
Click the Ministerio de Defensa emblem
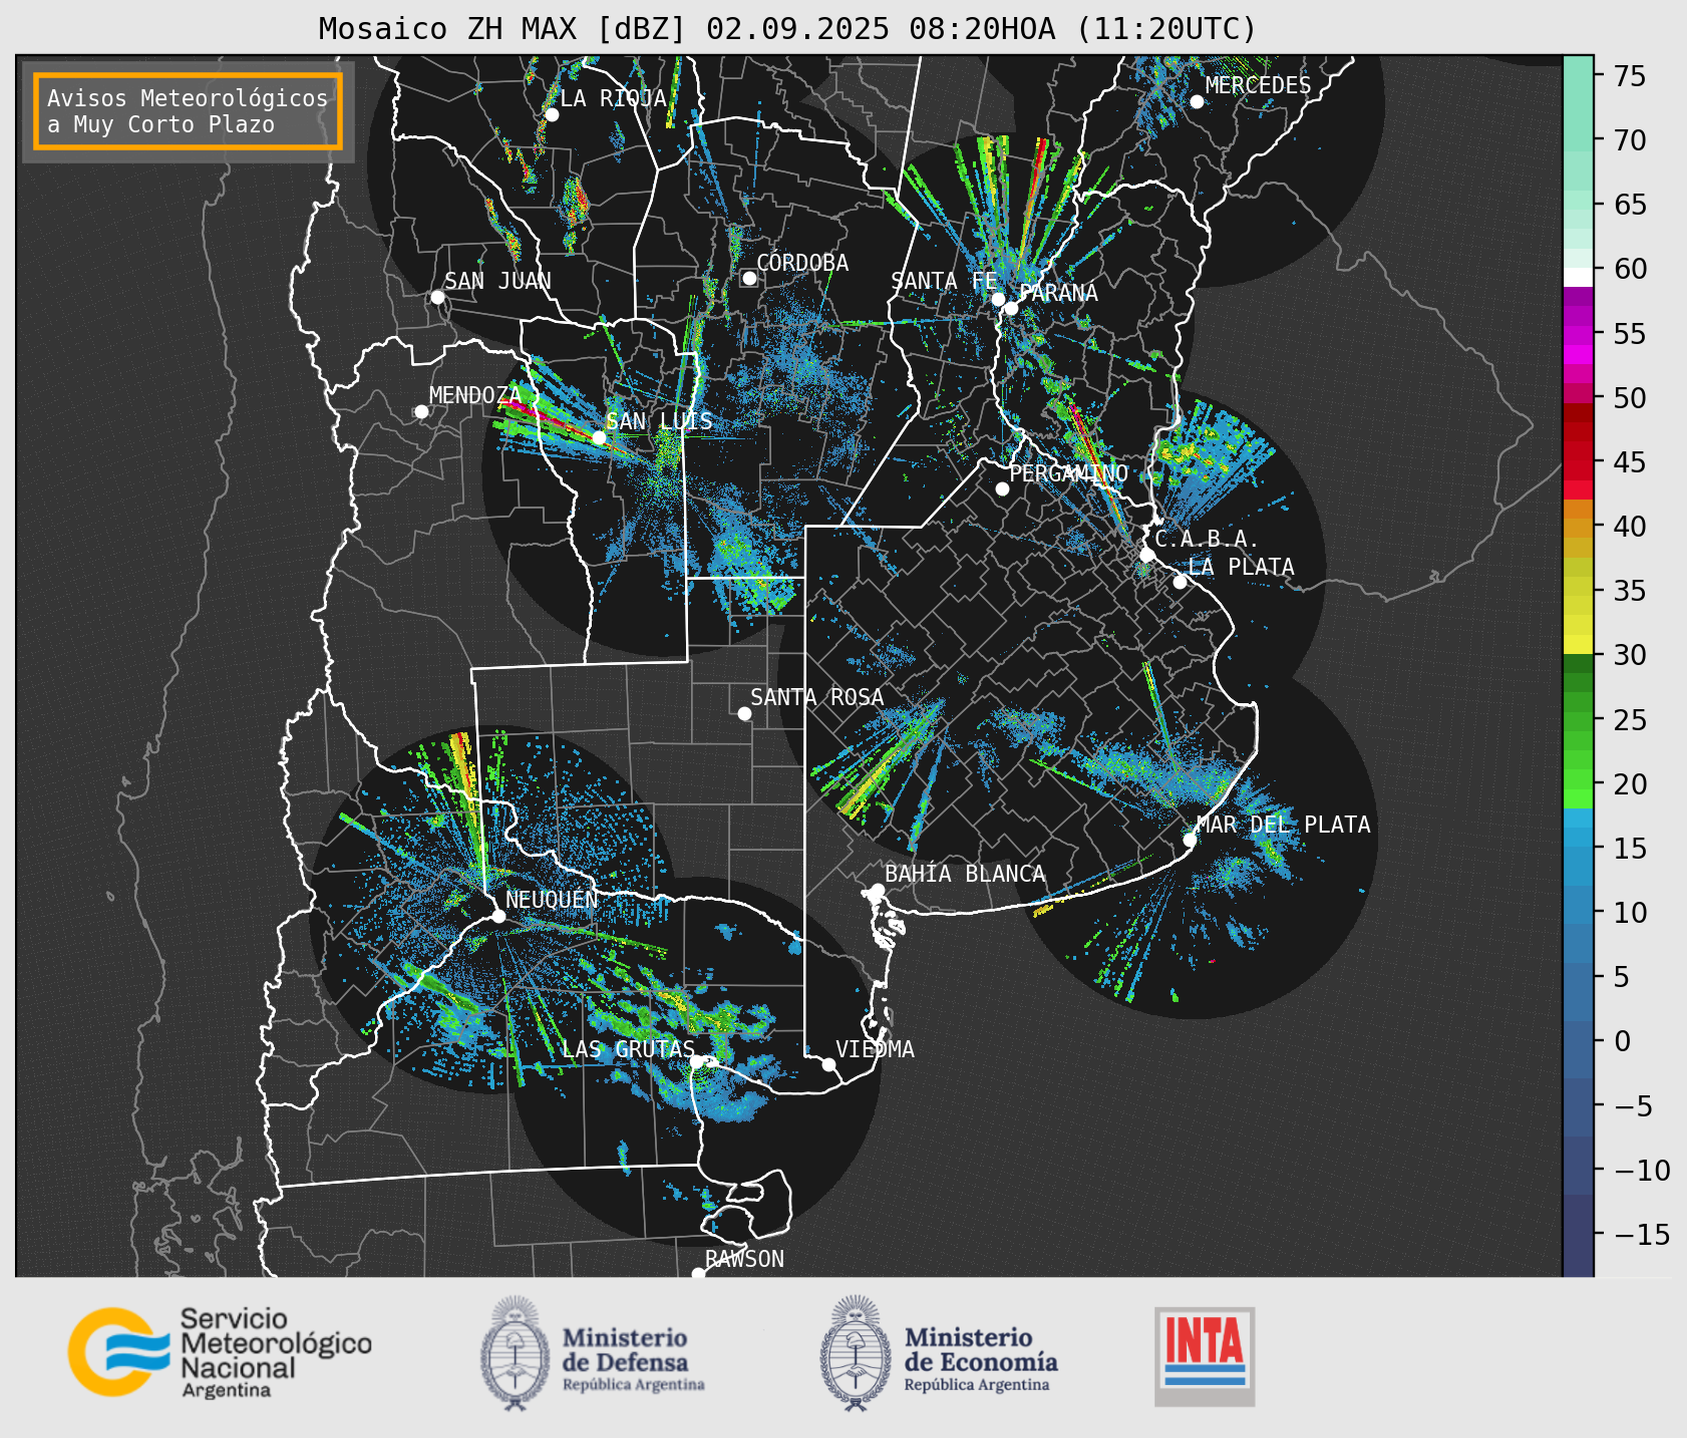tap(515, 1354)
